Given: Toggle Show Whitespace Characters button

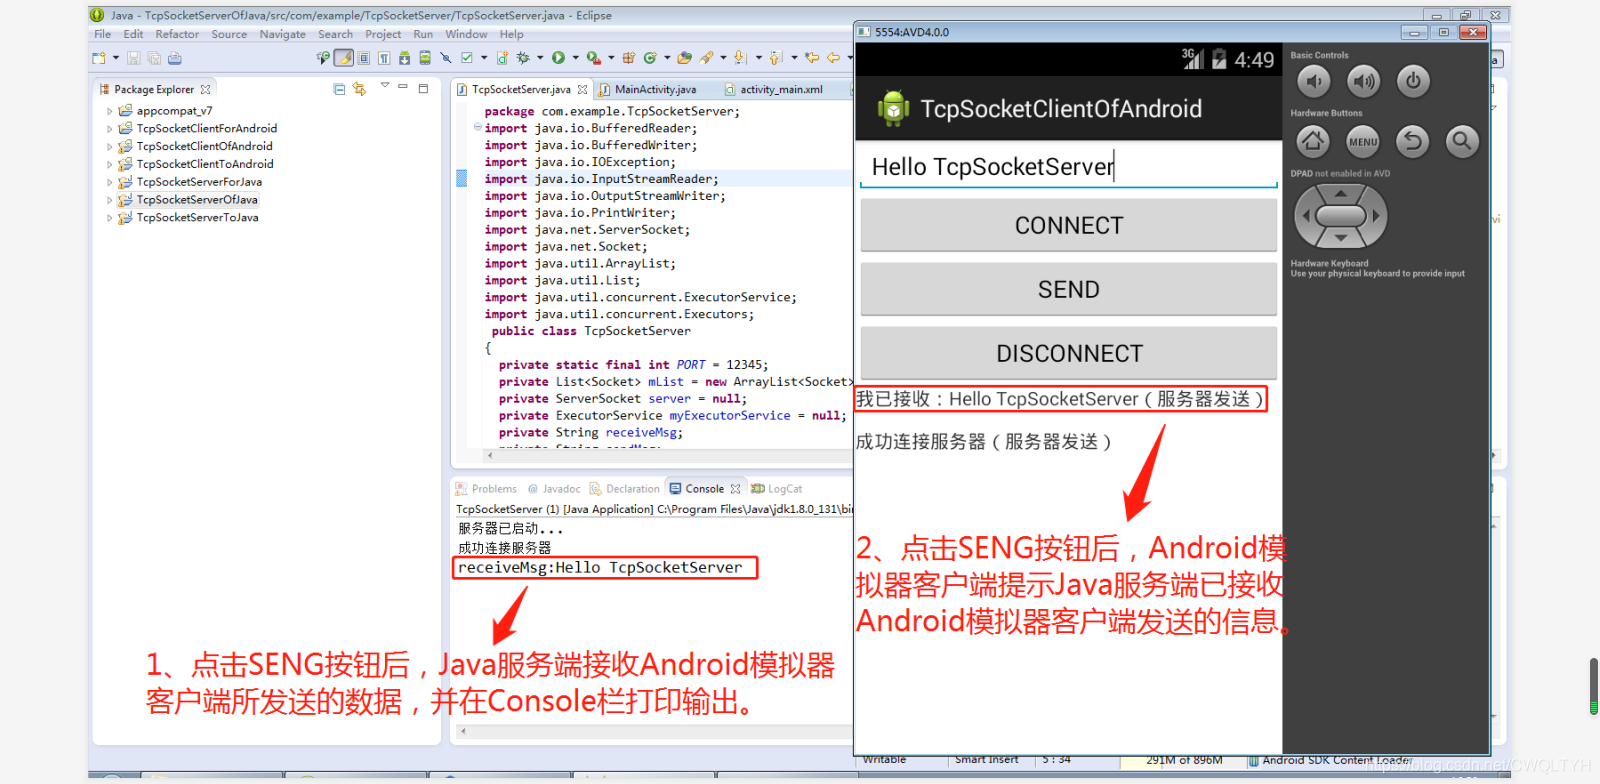Looking at the screenshot, I should point(384,58).
